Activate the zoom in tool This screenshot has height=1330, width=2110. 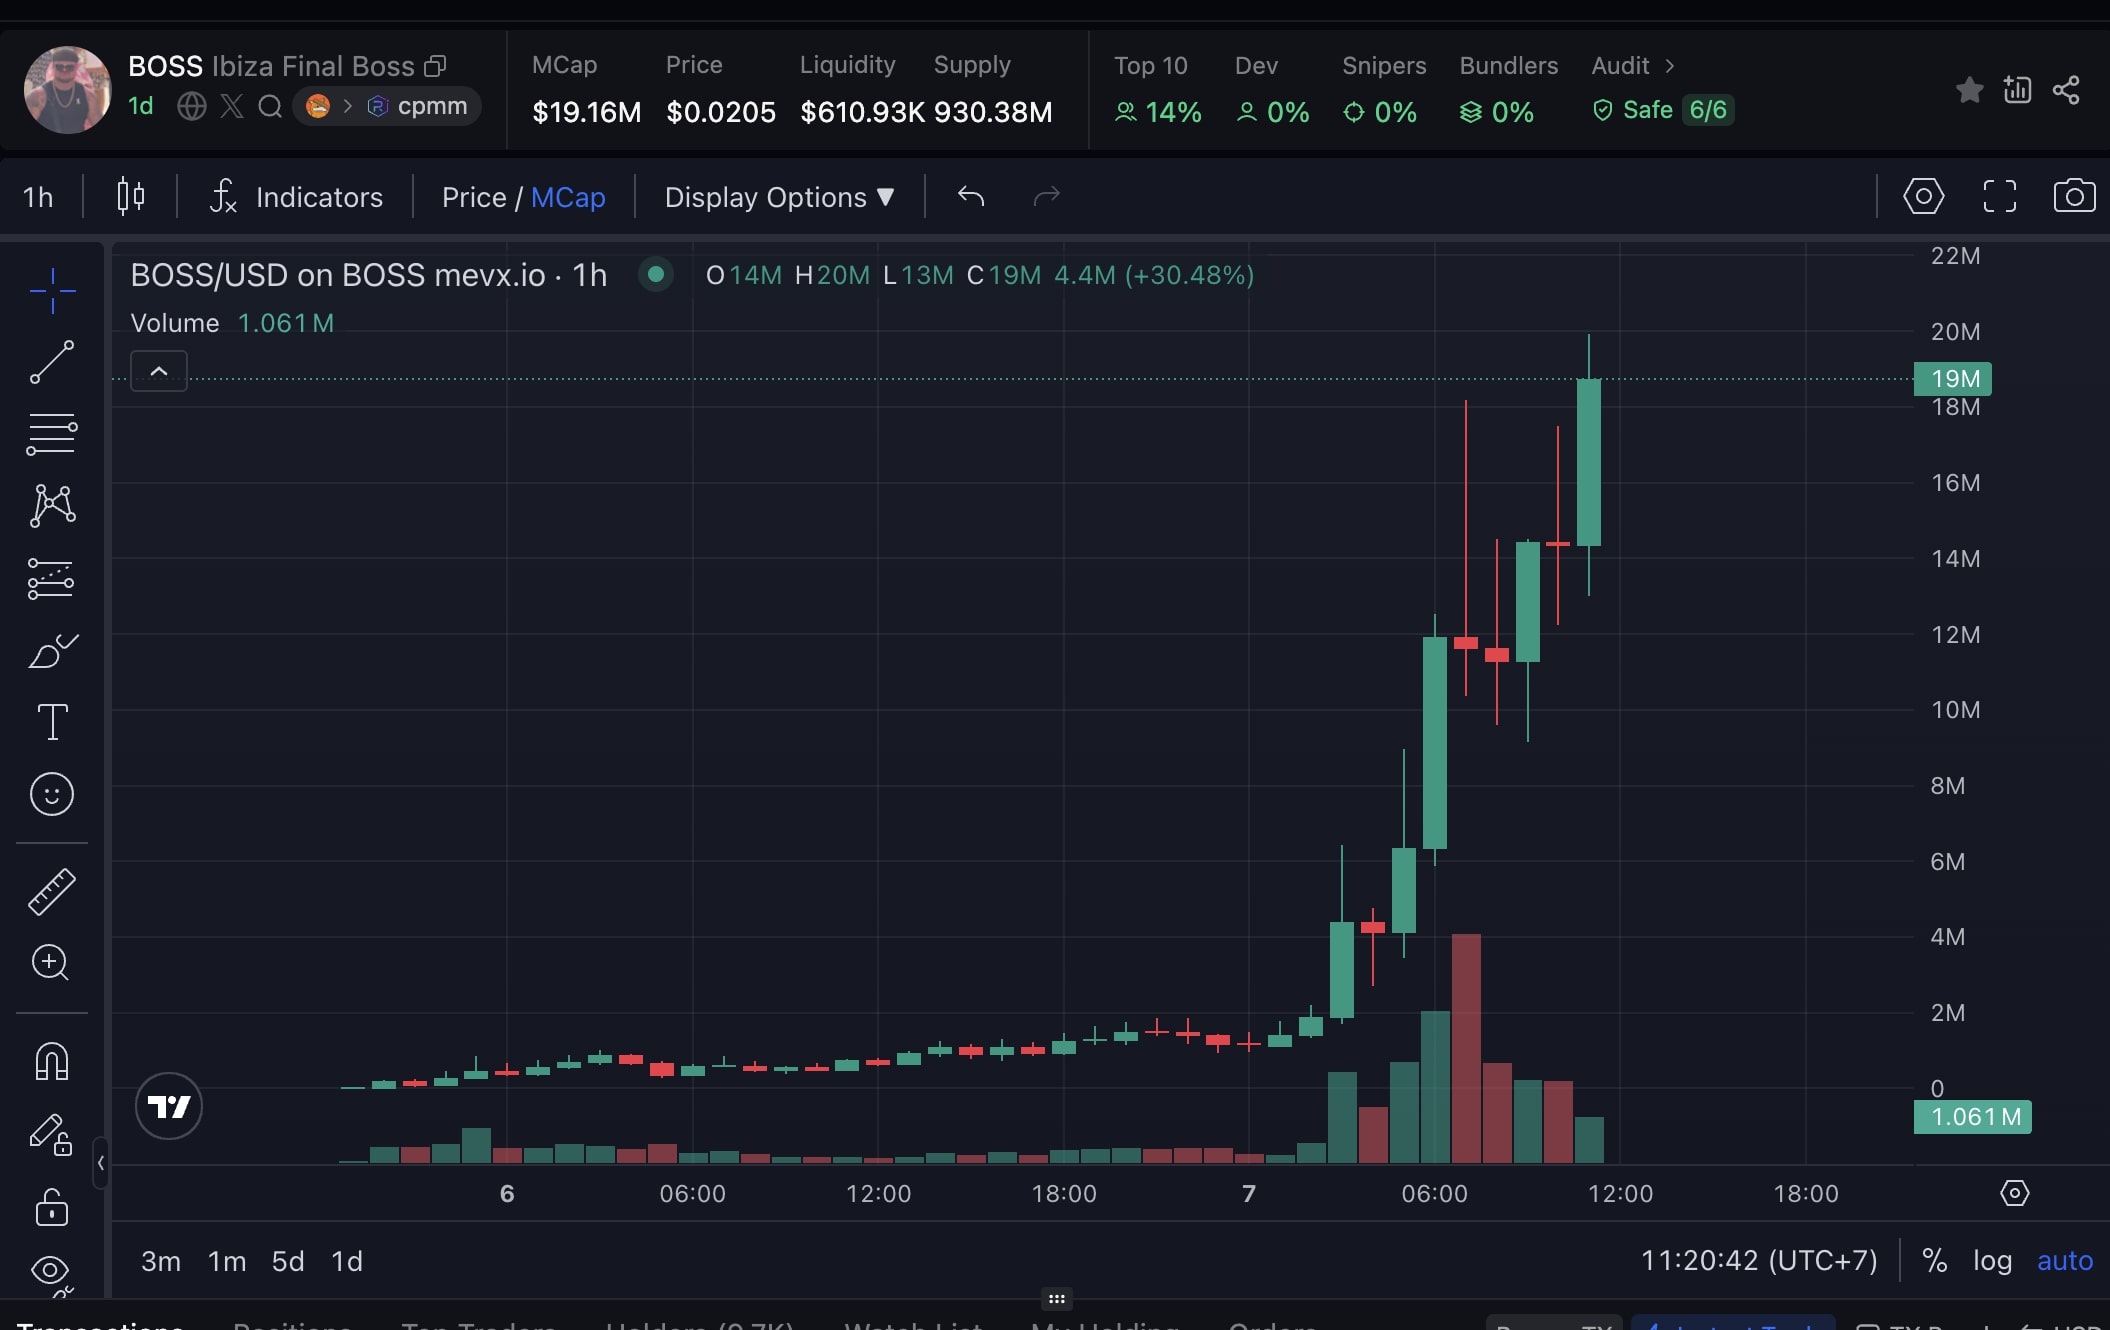click(x=52, y=962)
